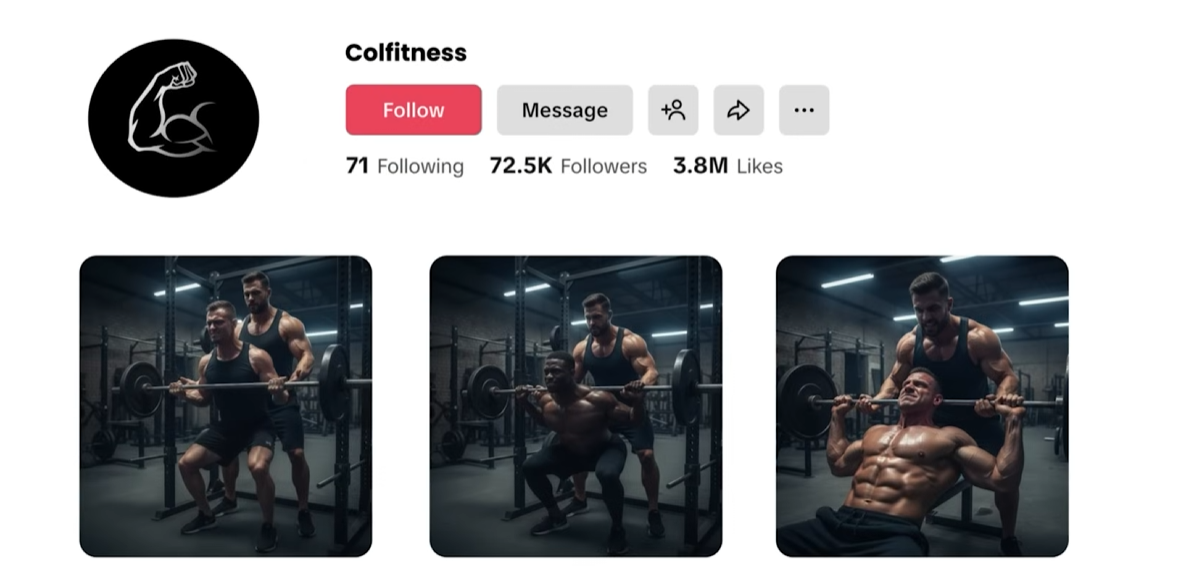Open the Following list label

420,167
